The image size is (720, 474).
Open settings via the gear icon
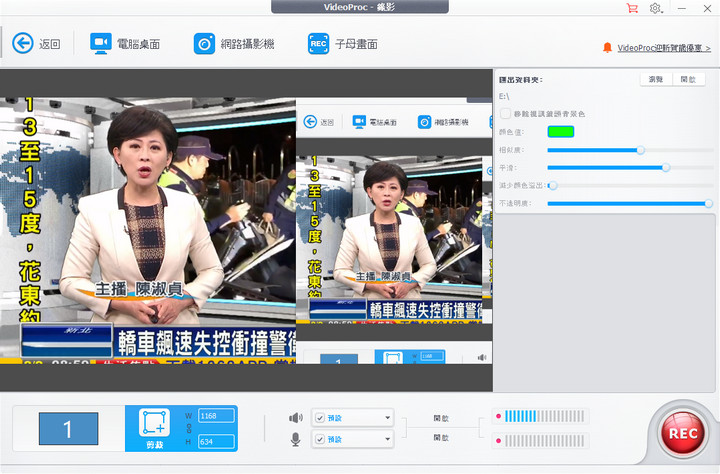pyautogui.click(x=656, y=8)
